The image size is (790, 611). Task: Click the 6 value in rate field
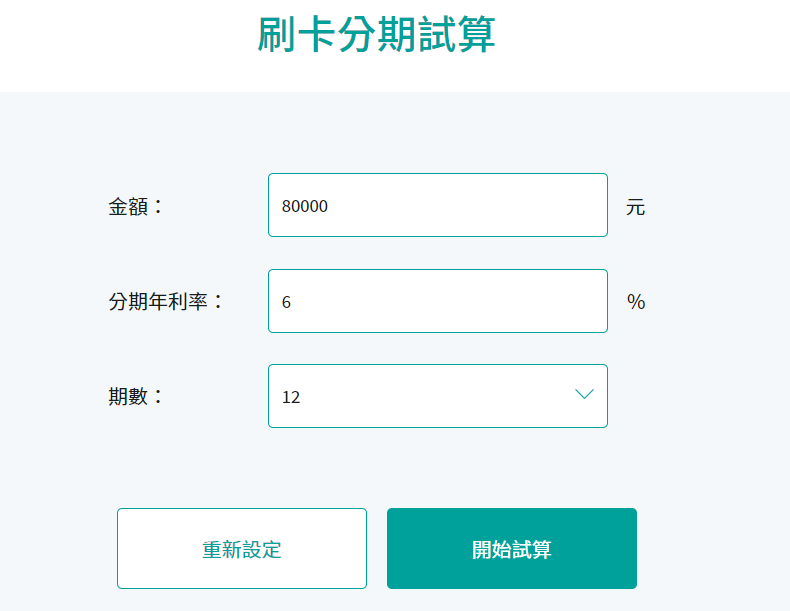[x=286, y=302]
